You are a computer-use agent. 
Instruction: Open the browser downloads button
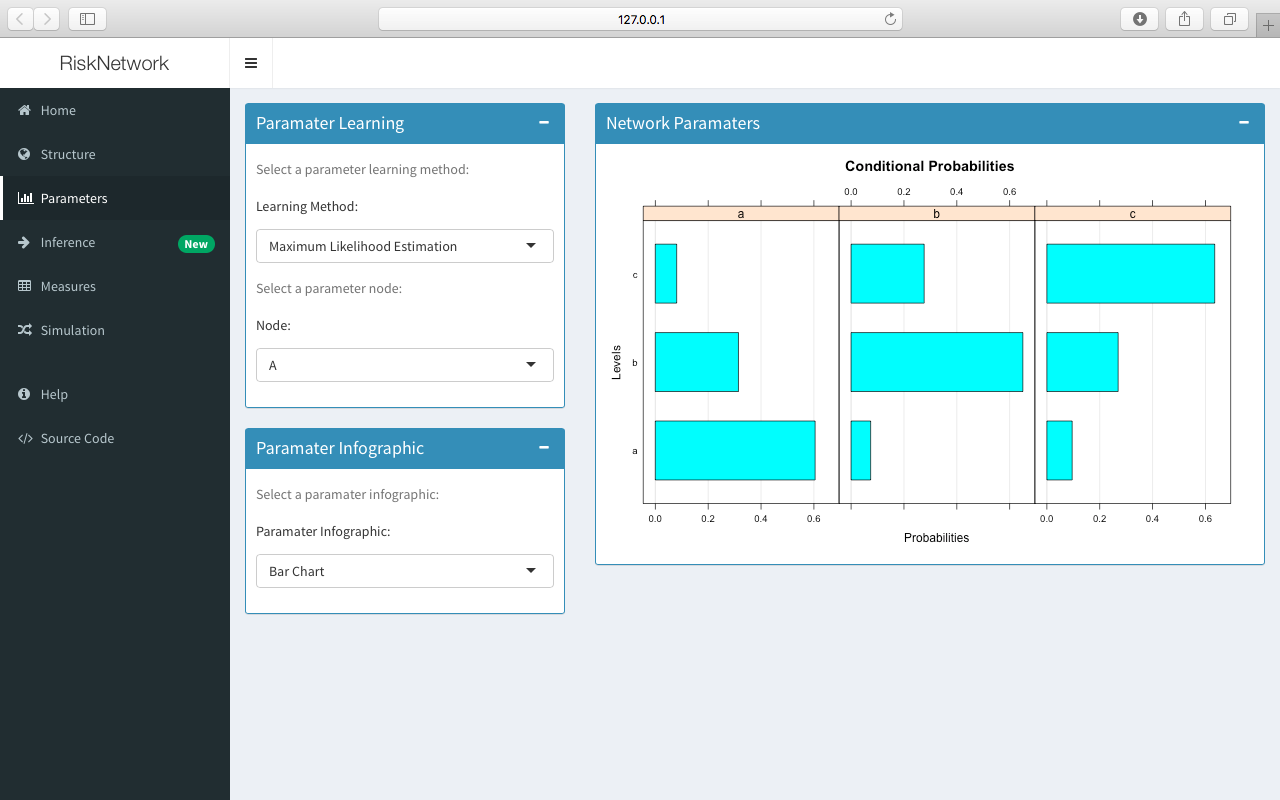pos(1140,18)
